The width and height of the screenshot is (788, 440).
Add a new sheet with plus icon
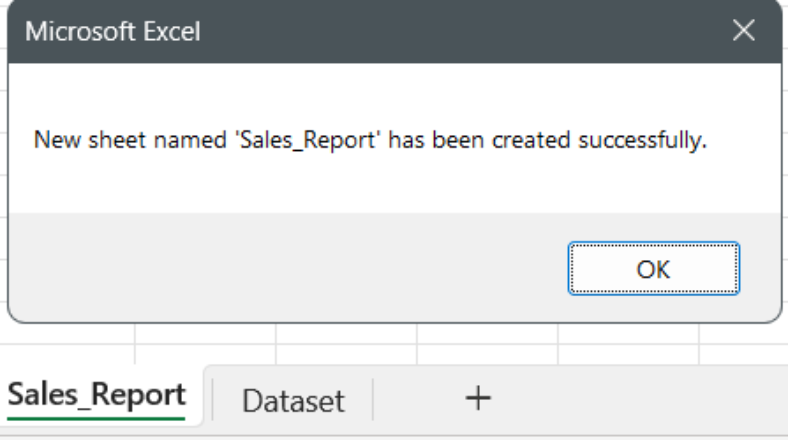click(478, 398)
